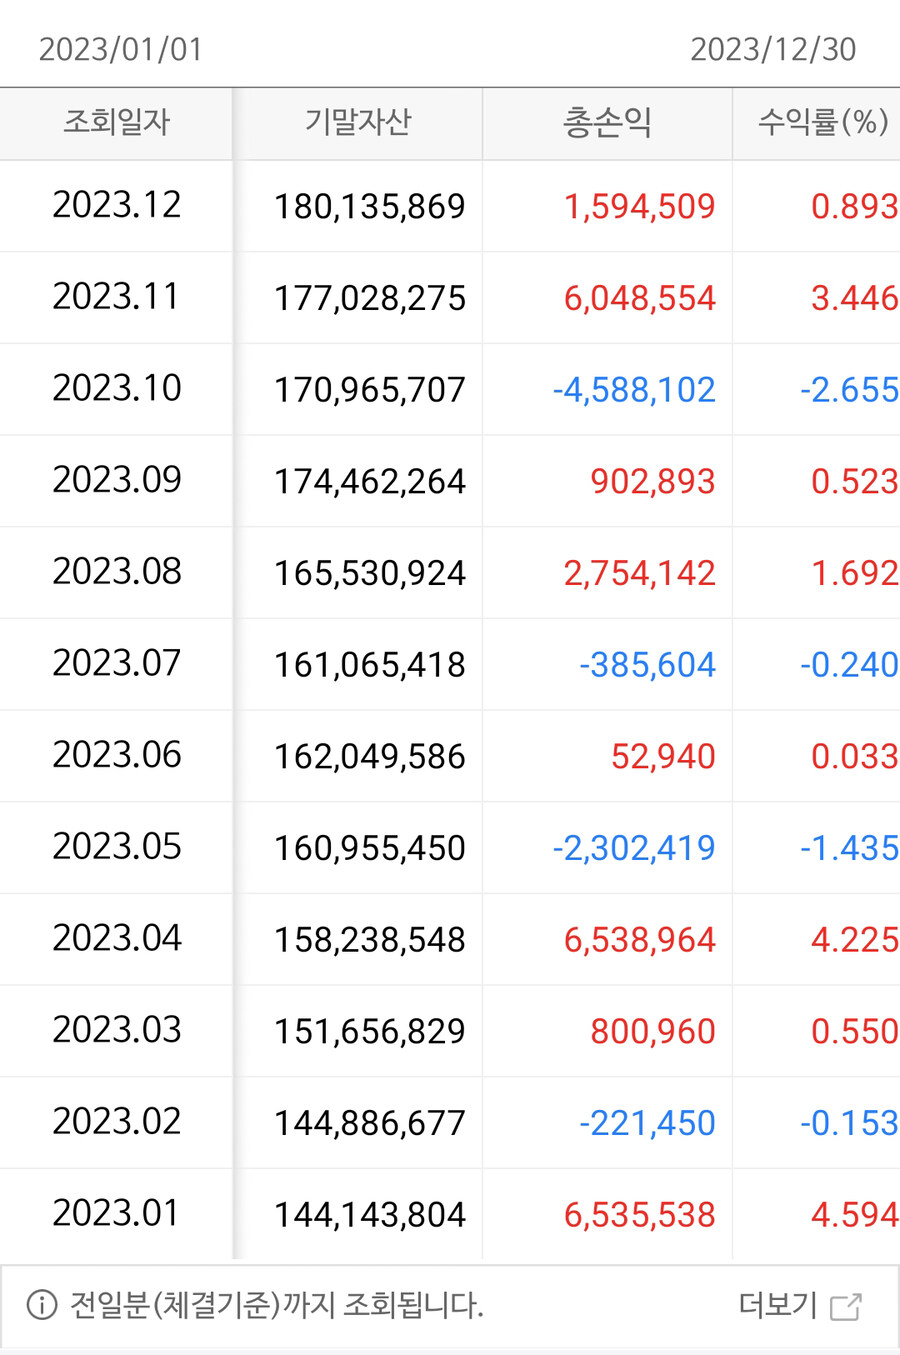The image size is (900, 1355).
Task: Select the 2023.05 row date
Action: 117,847
